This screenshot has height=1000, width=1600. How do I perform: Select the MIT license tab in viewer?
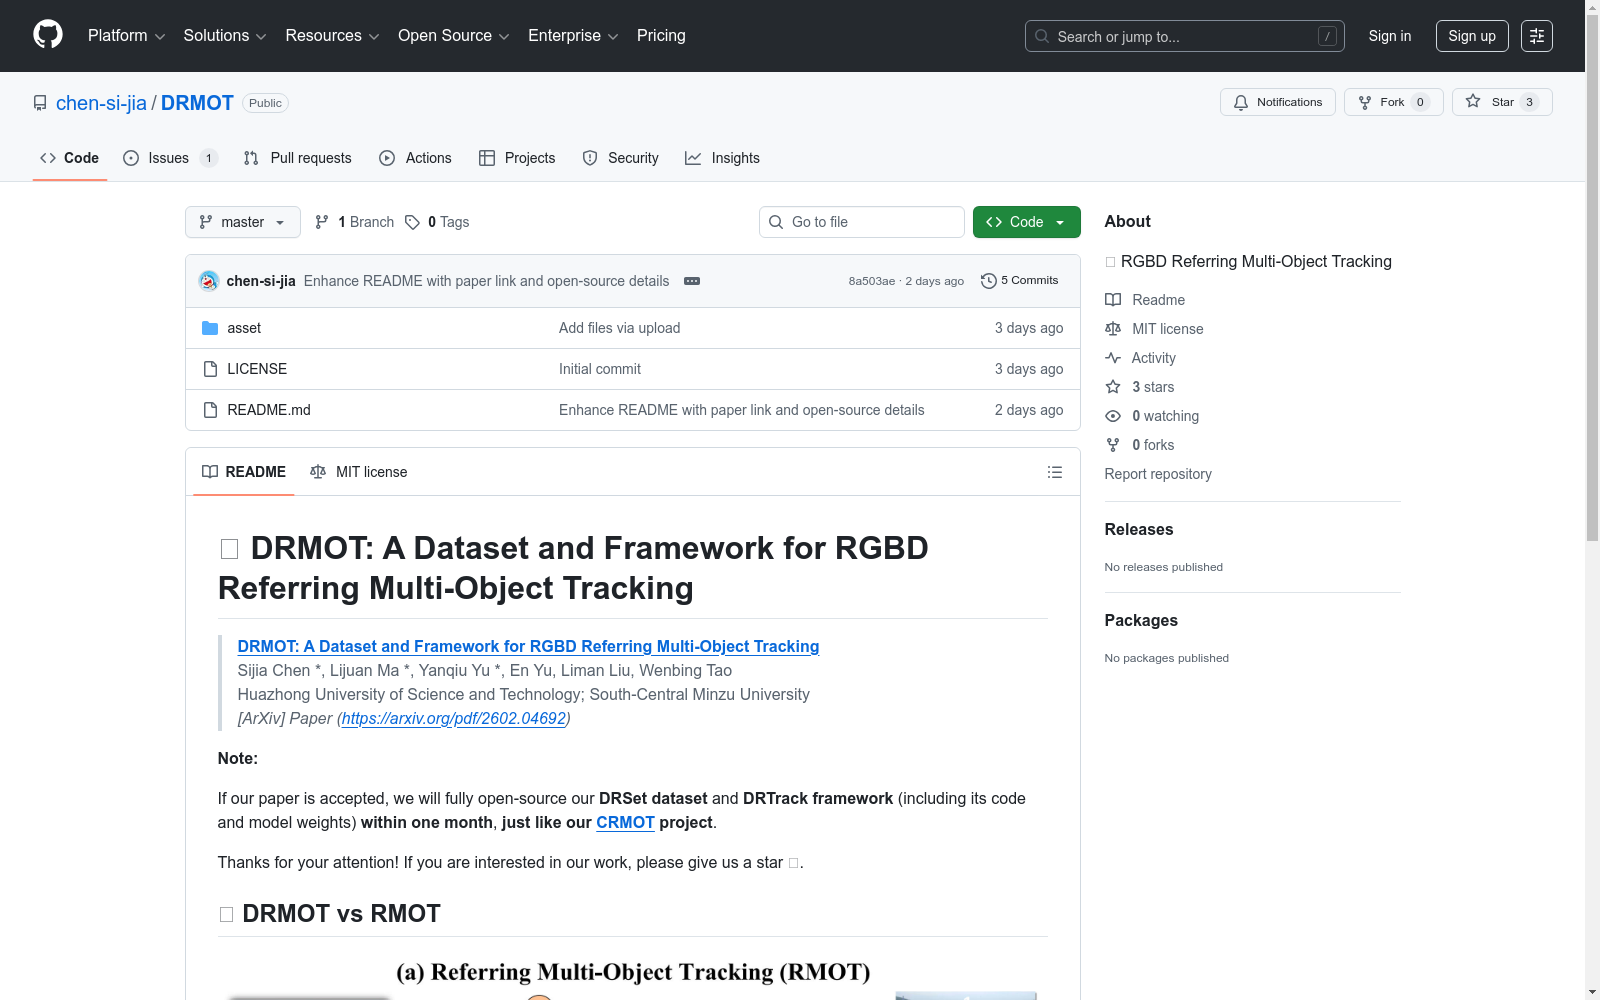(359, 472)
